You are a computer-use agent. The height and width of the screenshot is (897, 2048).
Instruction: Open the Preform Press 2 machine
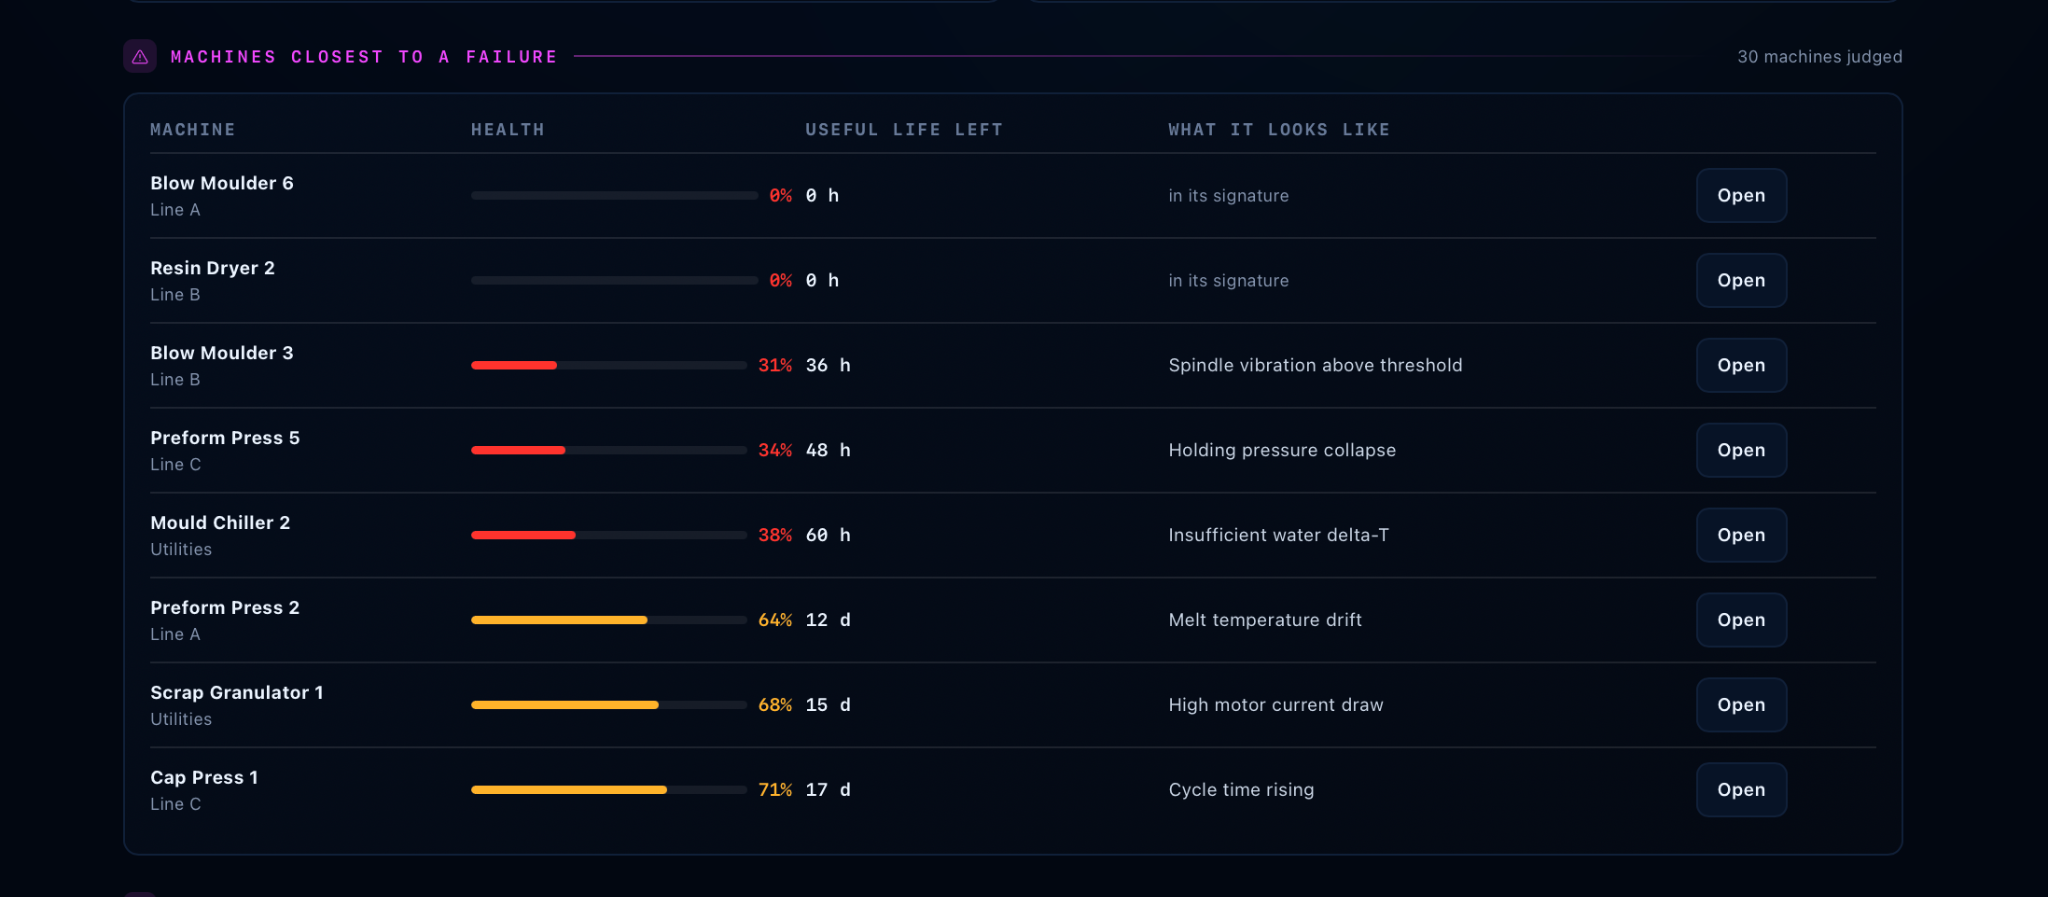[x=1741, y=620]
